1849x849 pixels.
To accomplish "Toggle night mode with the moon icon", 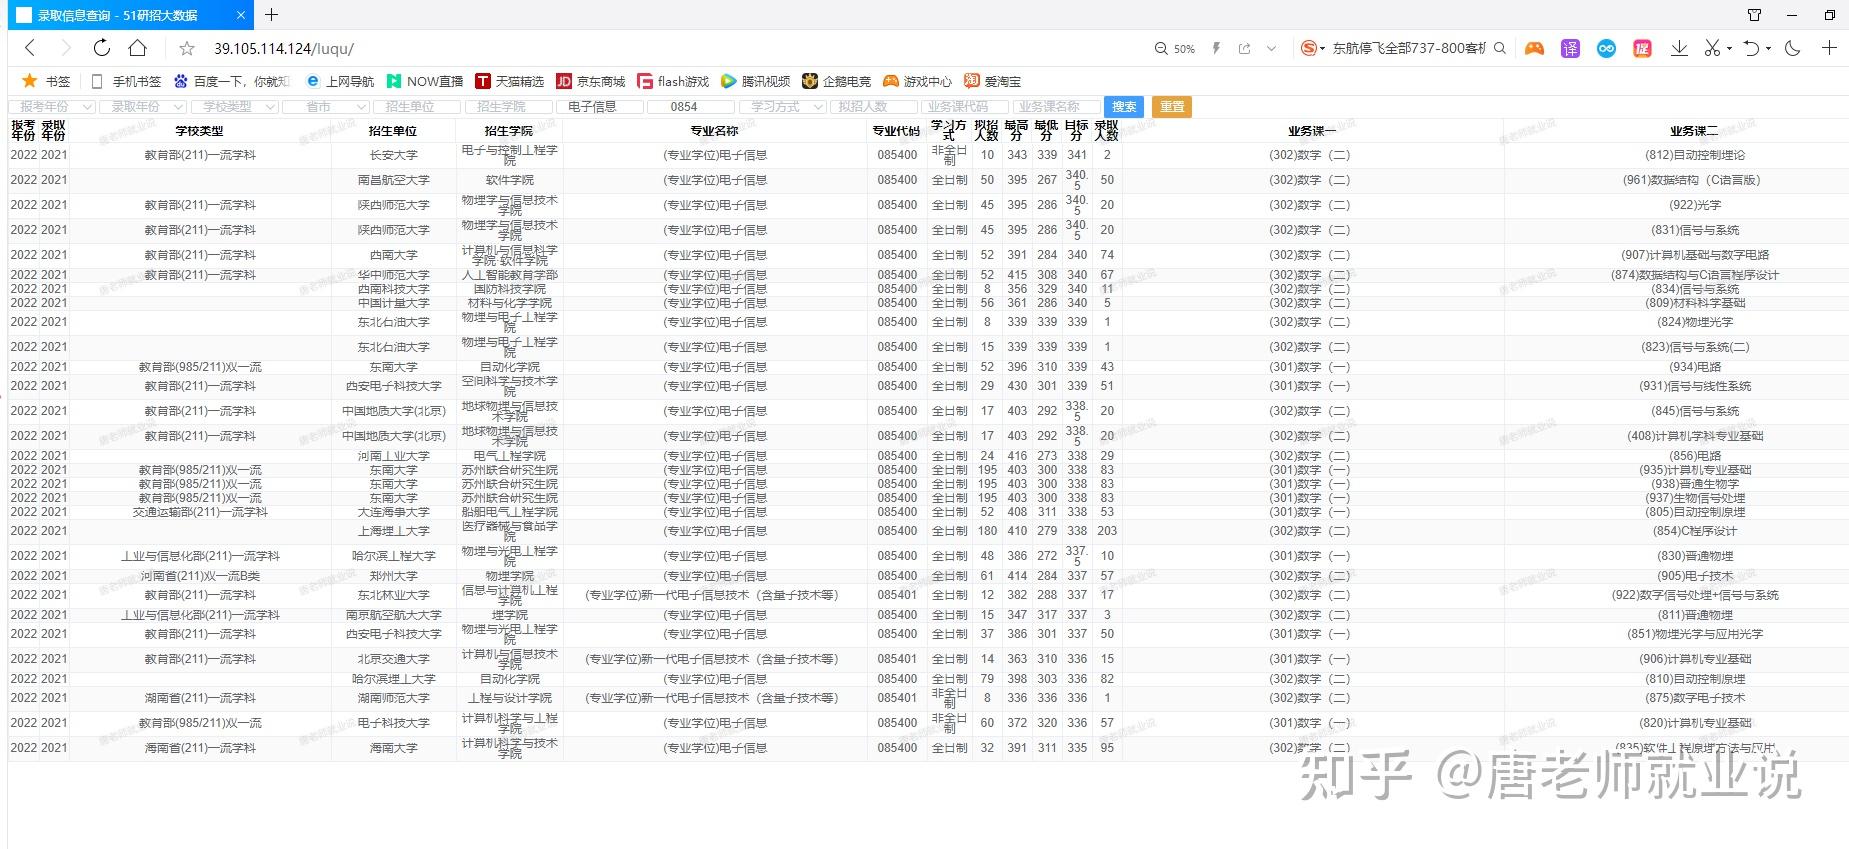I will [x=1792, y=48].
